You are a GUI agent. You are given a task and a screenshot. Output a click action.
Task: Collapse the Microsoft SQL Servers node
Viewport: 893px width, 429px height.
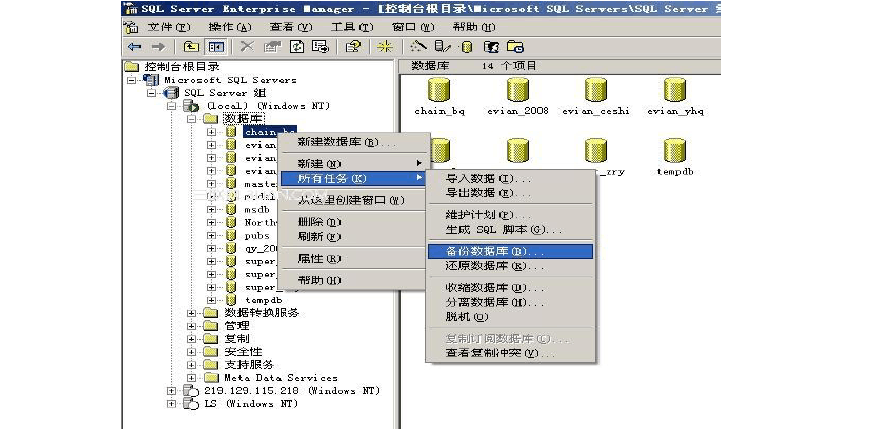click(132, 80)
